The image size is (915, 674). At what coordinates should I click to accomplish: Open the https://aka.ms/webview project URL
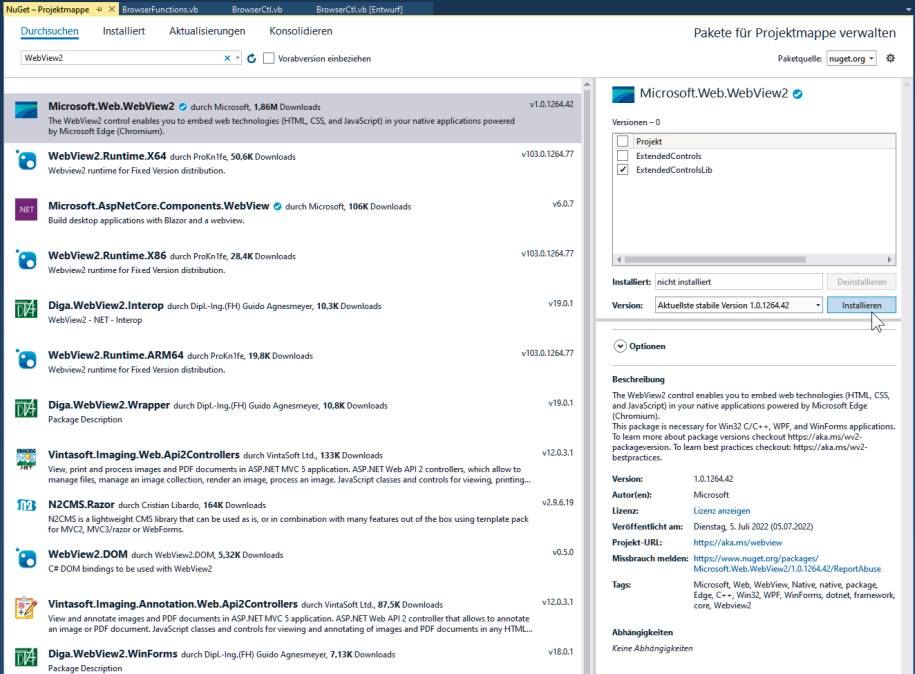(x=738, y=542)
